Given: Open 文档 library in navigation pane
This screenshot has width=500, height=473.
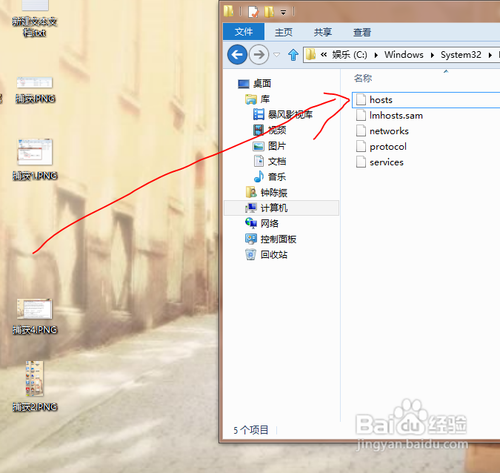Looking at the screenshot, I should [269, 161].
